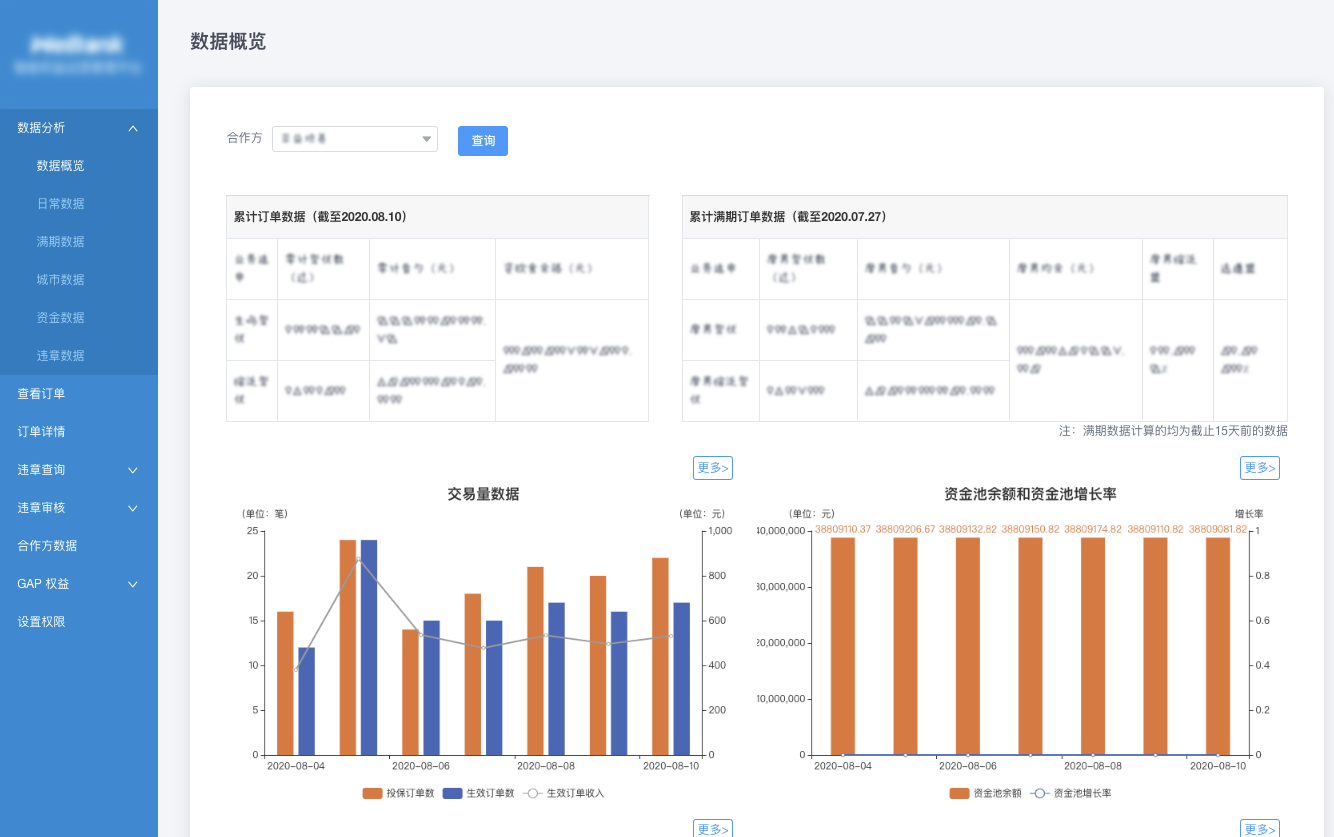Click the 资金池余额 orange legend swatch

tap(959, 793)
